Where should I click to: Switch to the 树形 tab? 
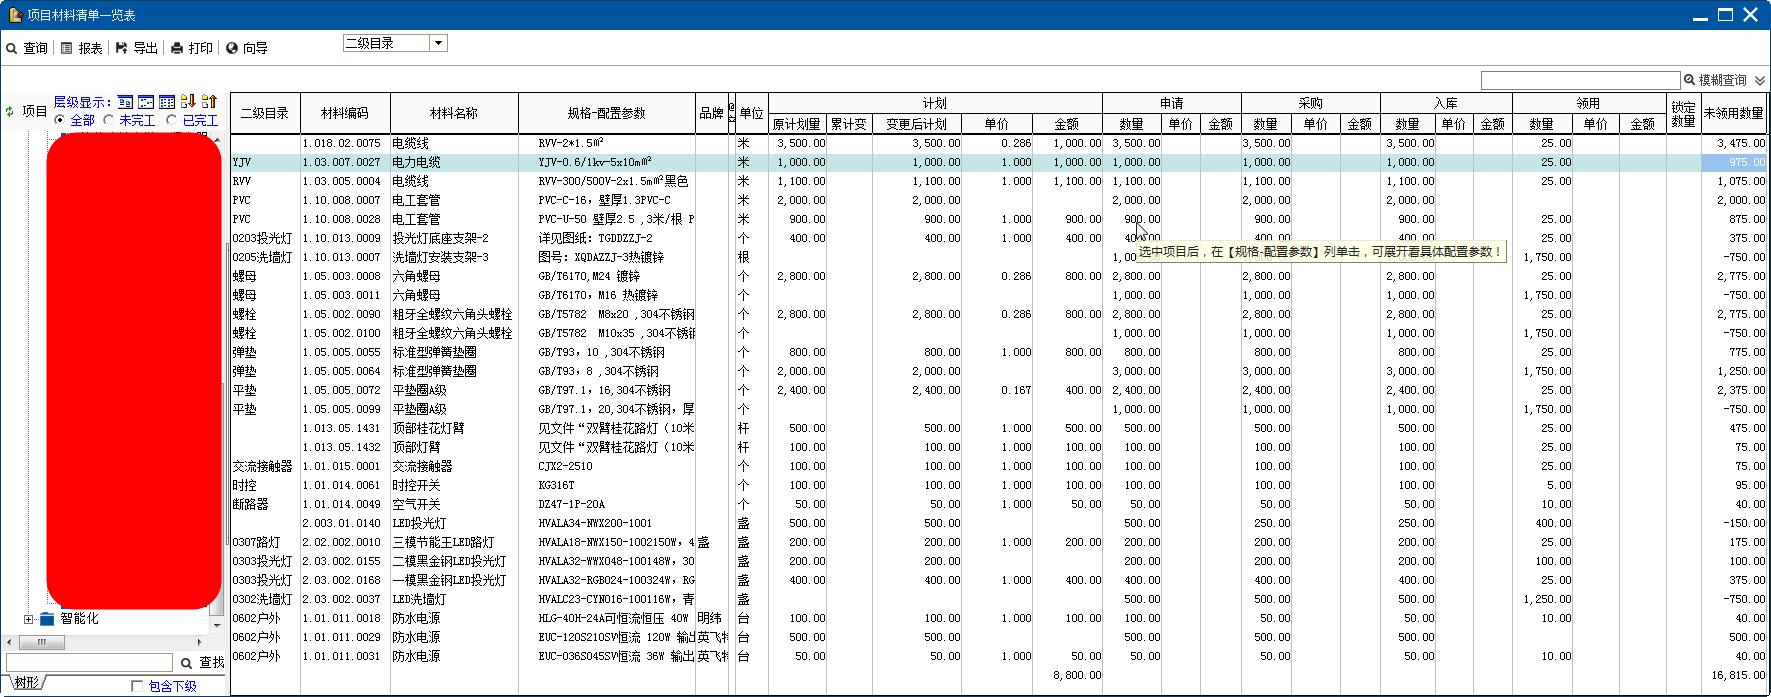[27, 683]
